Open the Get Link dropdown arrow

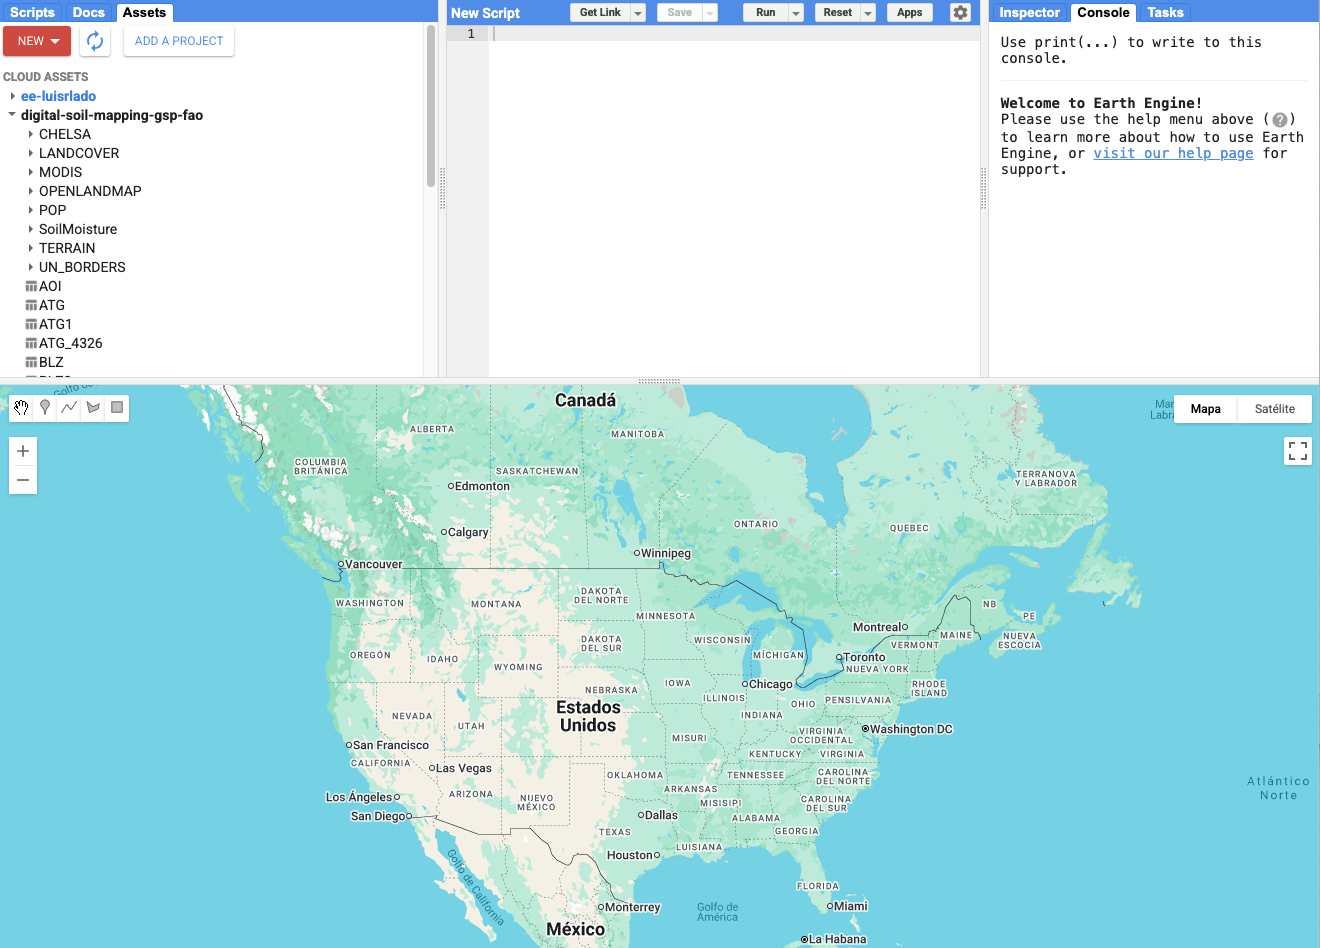coord(638,13)
